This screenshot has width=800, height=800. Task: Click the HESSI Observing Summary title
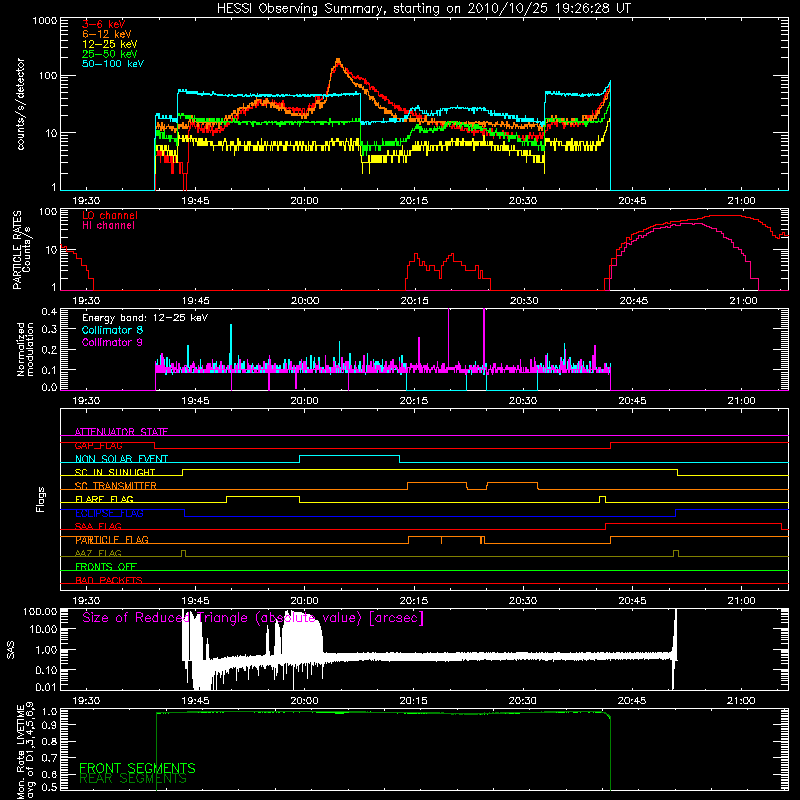point(423,9)
